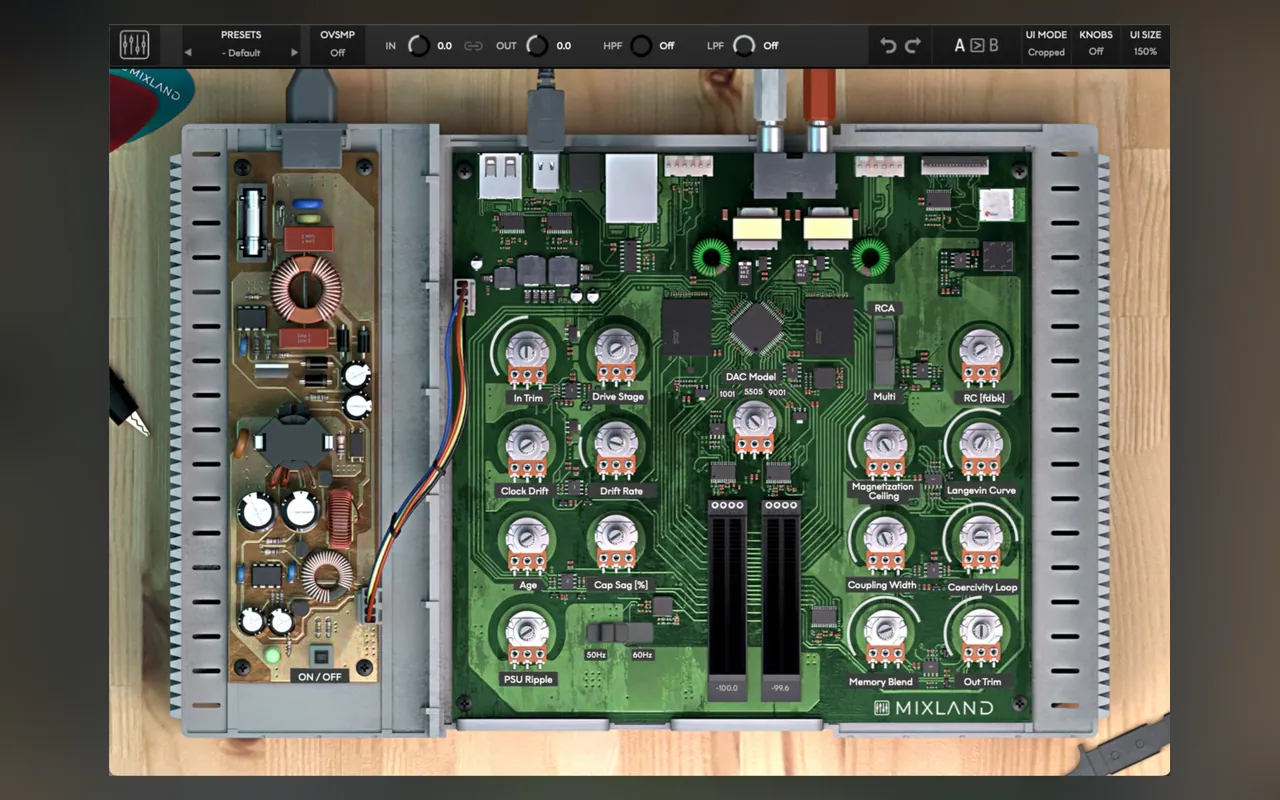1280x800 pixels.
Task: Select the previous preset arrow
Action: [188, 53]
